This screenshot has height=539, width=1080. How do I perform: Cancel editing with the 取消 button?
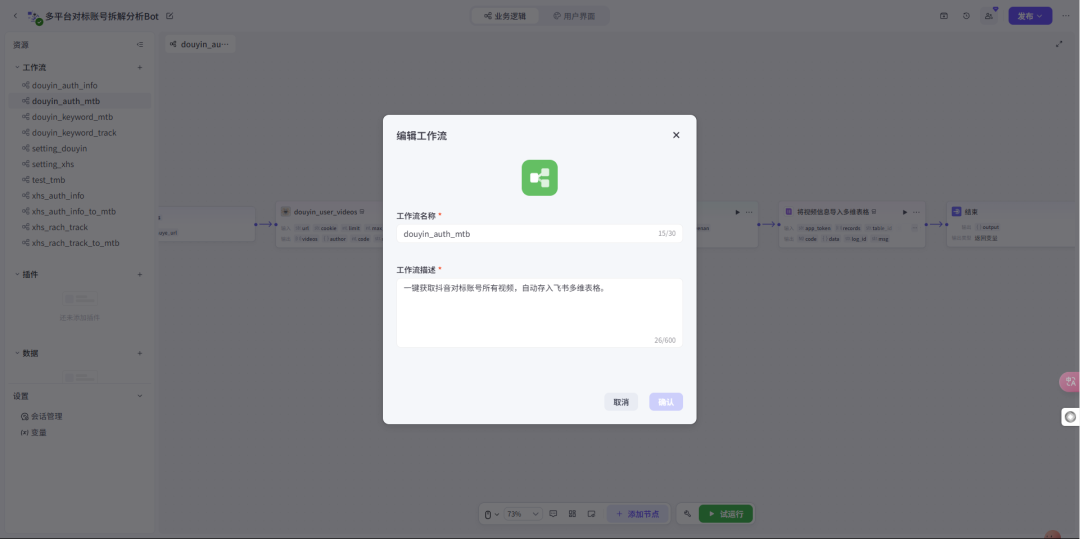point(621,402)
